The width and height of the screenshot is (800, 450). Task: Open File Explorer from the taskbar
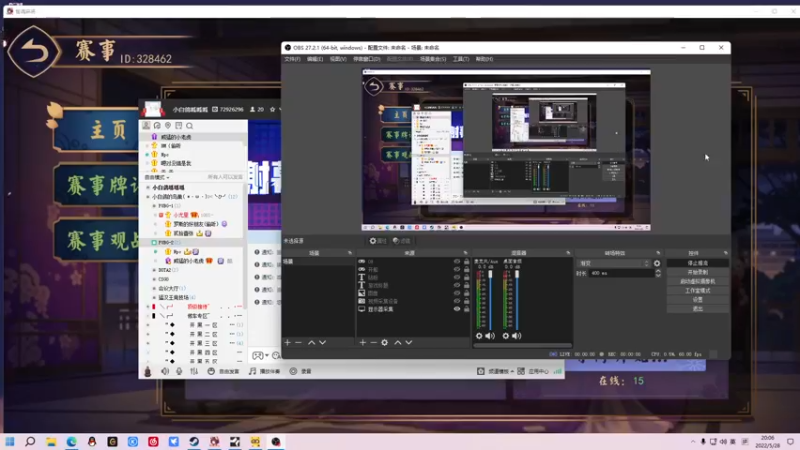coord(51,441)
